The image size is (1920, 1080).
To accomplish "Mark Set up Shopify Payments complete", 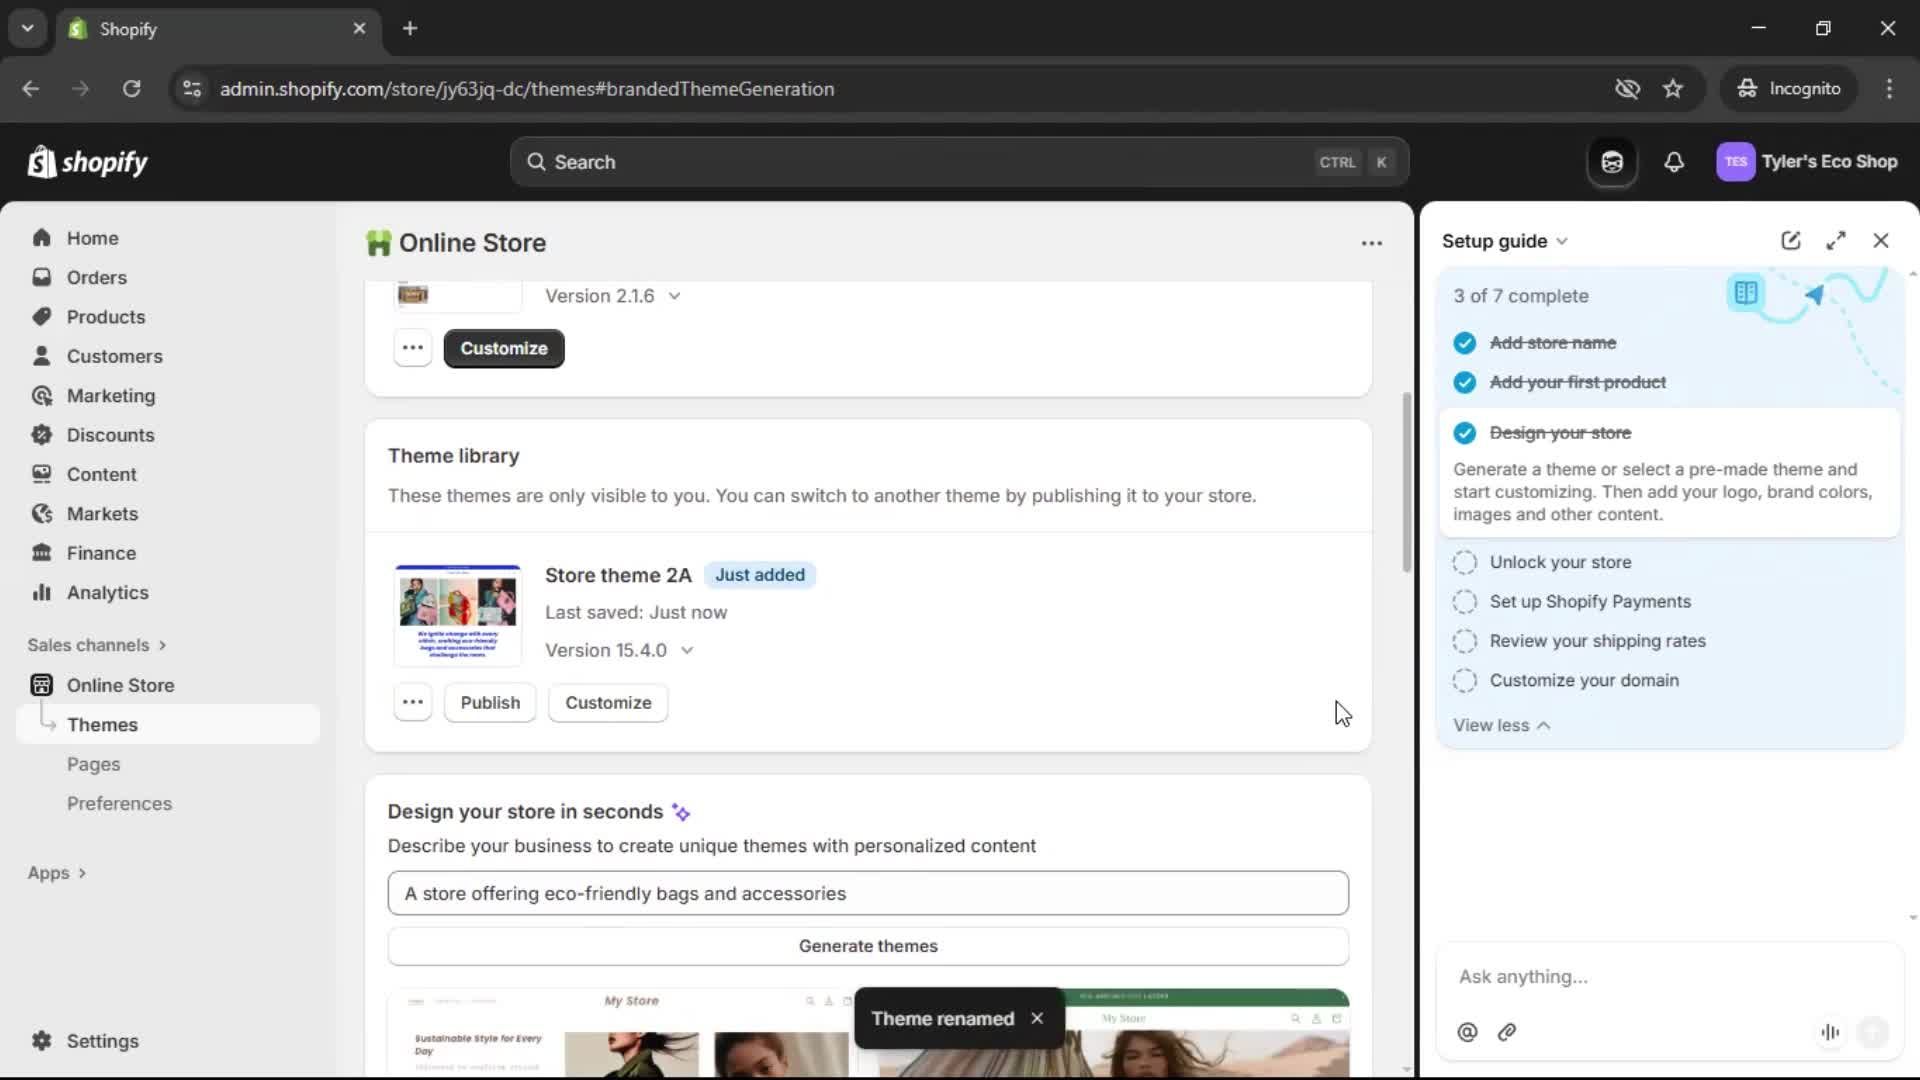I will 1464,601.
